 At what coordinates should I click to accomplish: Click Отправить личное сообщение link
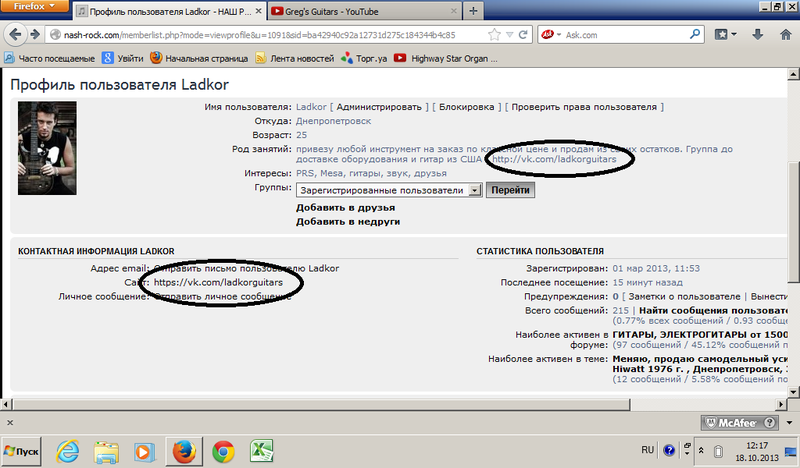coord(222,297)
